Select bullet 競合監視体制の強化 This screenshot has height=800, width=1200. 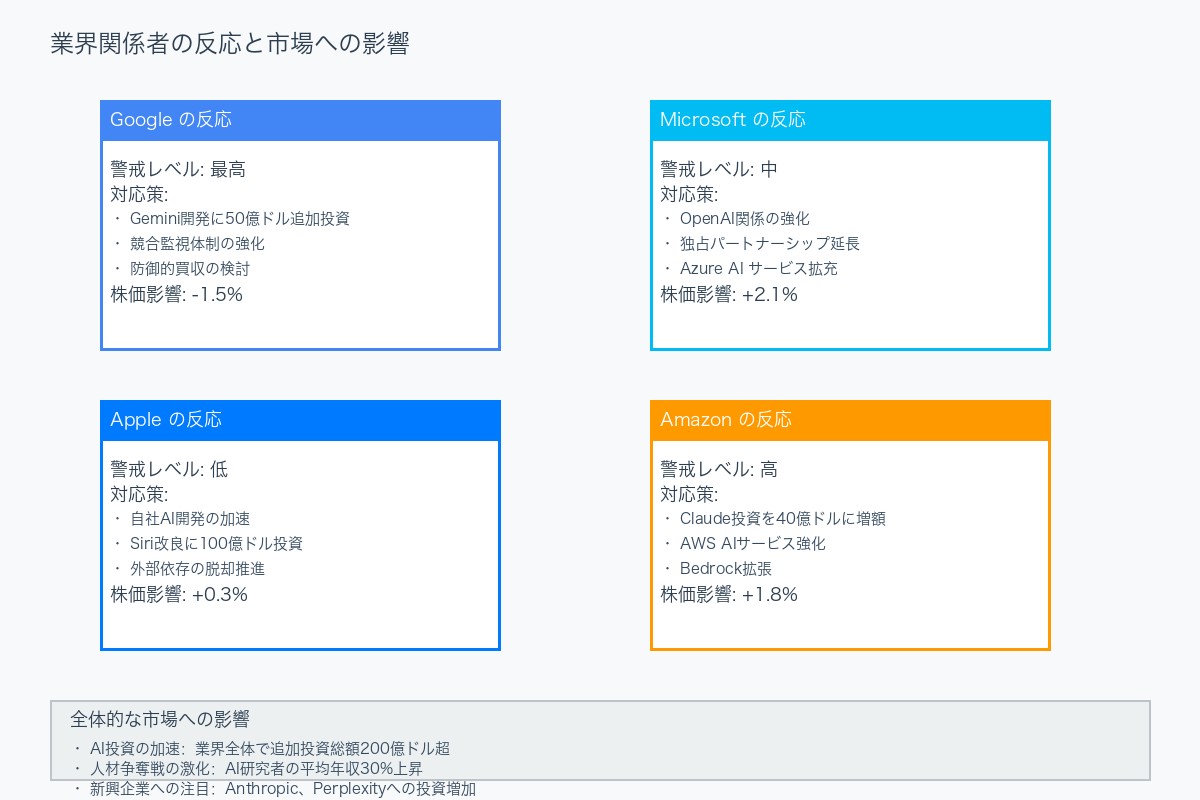pyautogui.click(x=189, y=244)
